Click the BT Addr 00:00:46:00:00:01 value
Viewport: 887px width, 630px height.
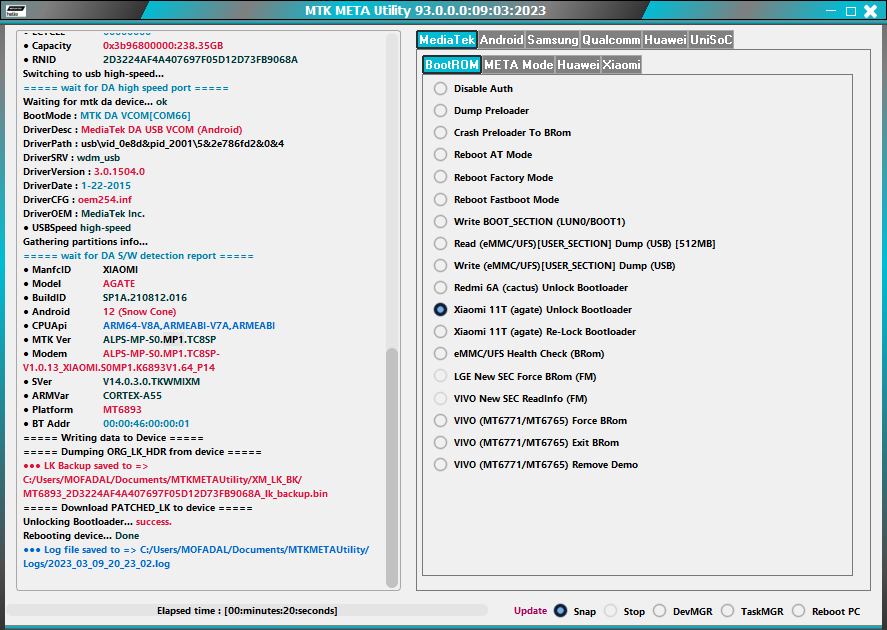coord(146,424)
